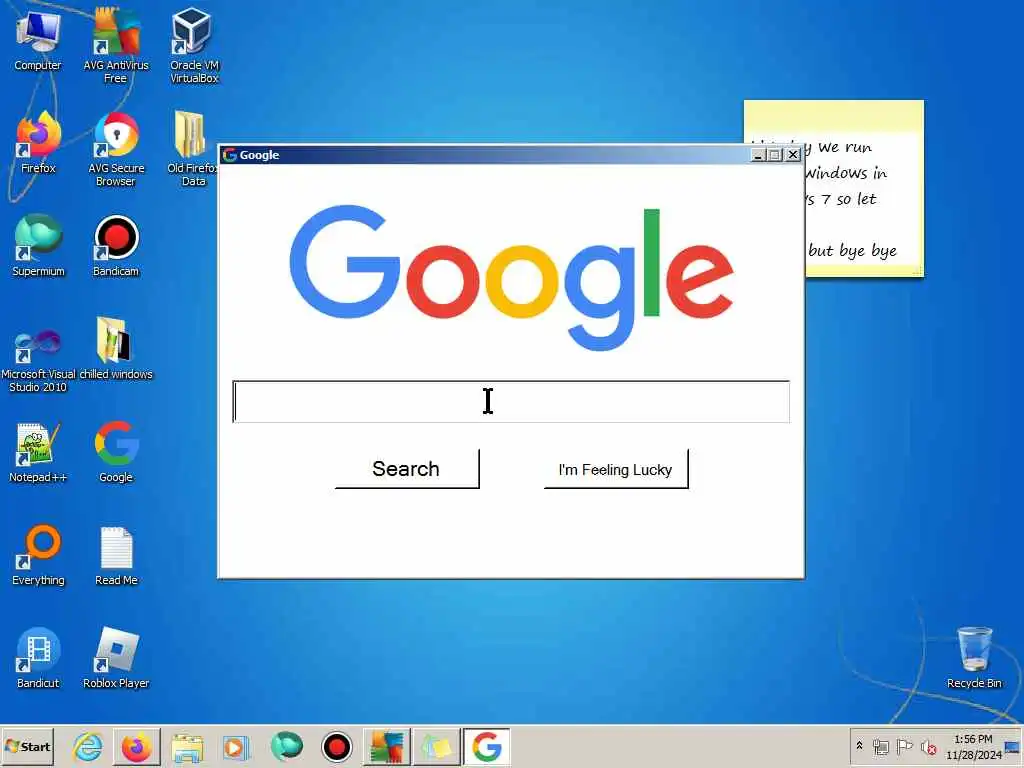Click the Google taskbar button
The width and height of the screenshot is (1024, 768).
pos(487,747)
